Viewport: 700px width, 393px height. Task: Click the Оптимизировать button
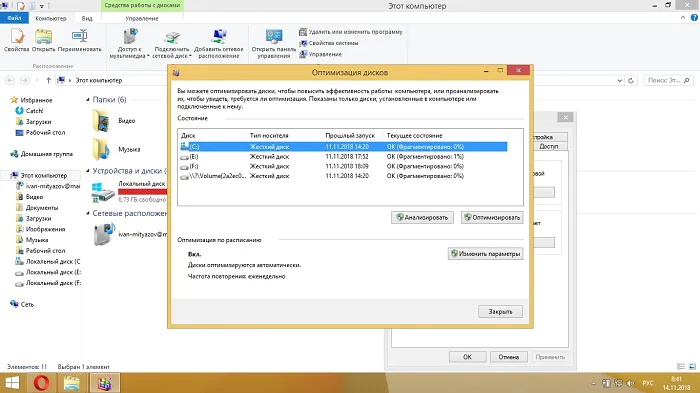492,217
